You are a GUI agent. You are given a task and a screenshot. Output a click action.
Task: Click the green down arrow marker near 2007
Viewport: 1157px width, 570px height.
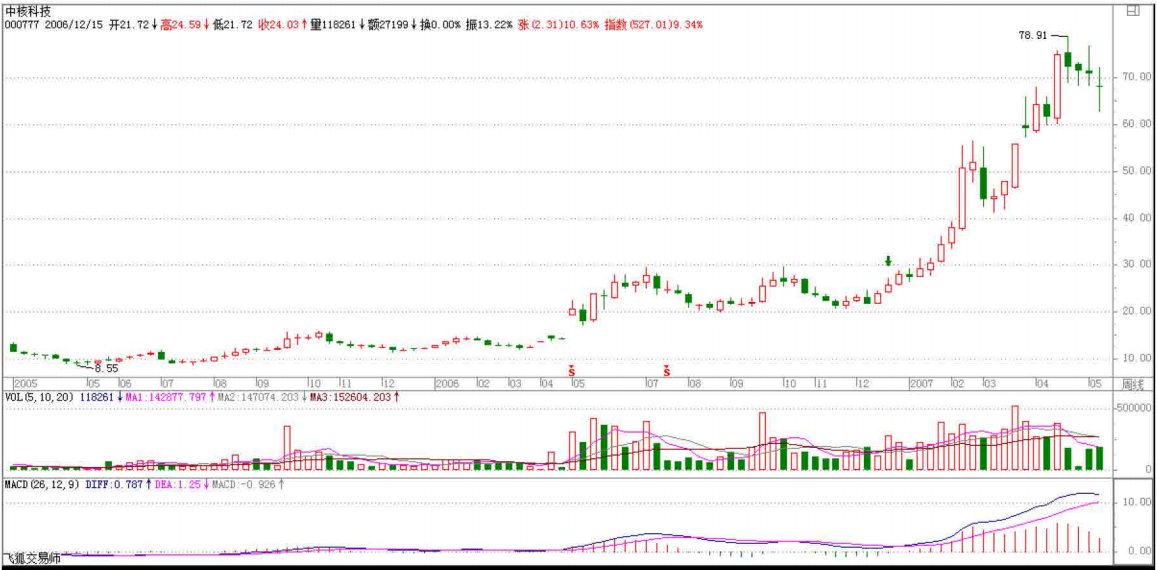(x=888, y=261)
